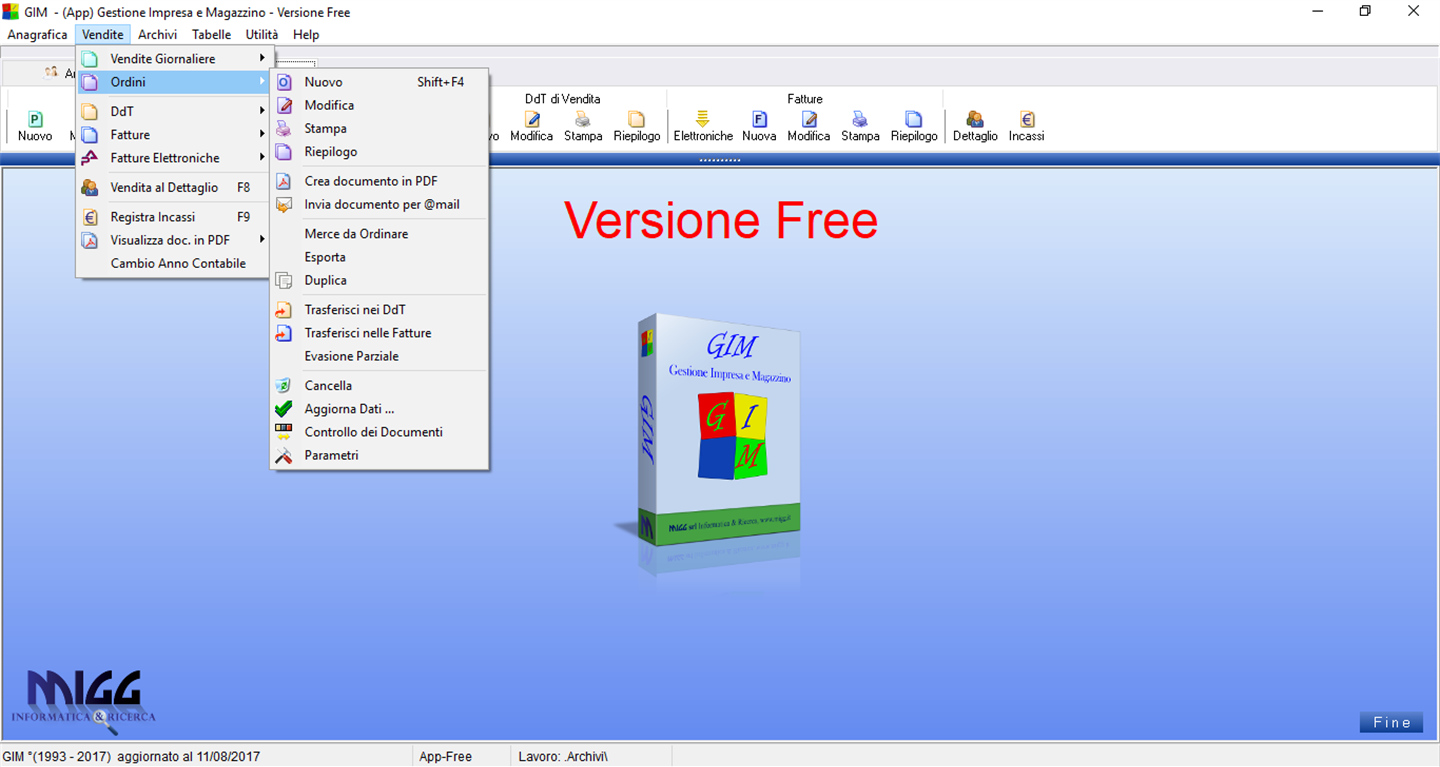Viewport: 1440px width, 767px height.
Task: Select Merce da Ordinare entry
Action: 379,234
